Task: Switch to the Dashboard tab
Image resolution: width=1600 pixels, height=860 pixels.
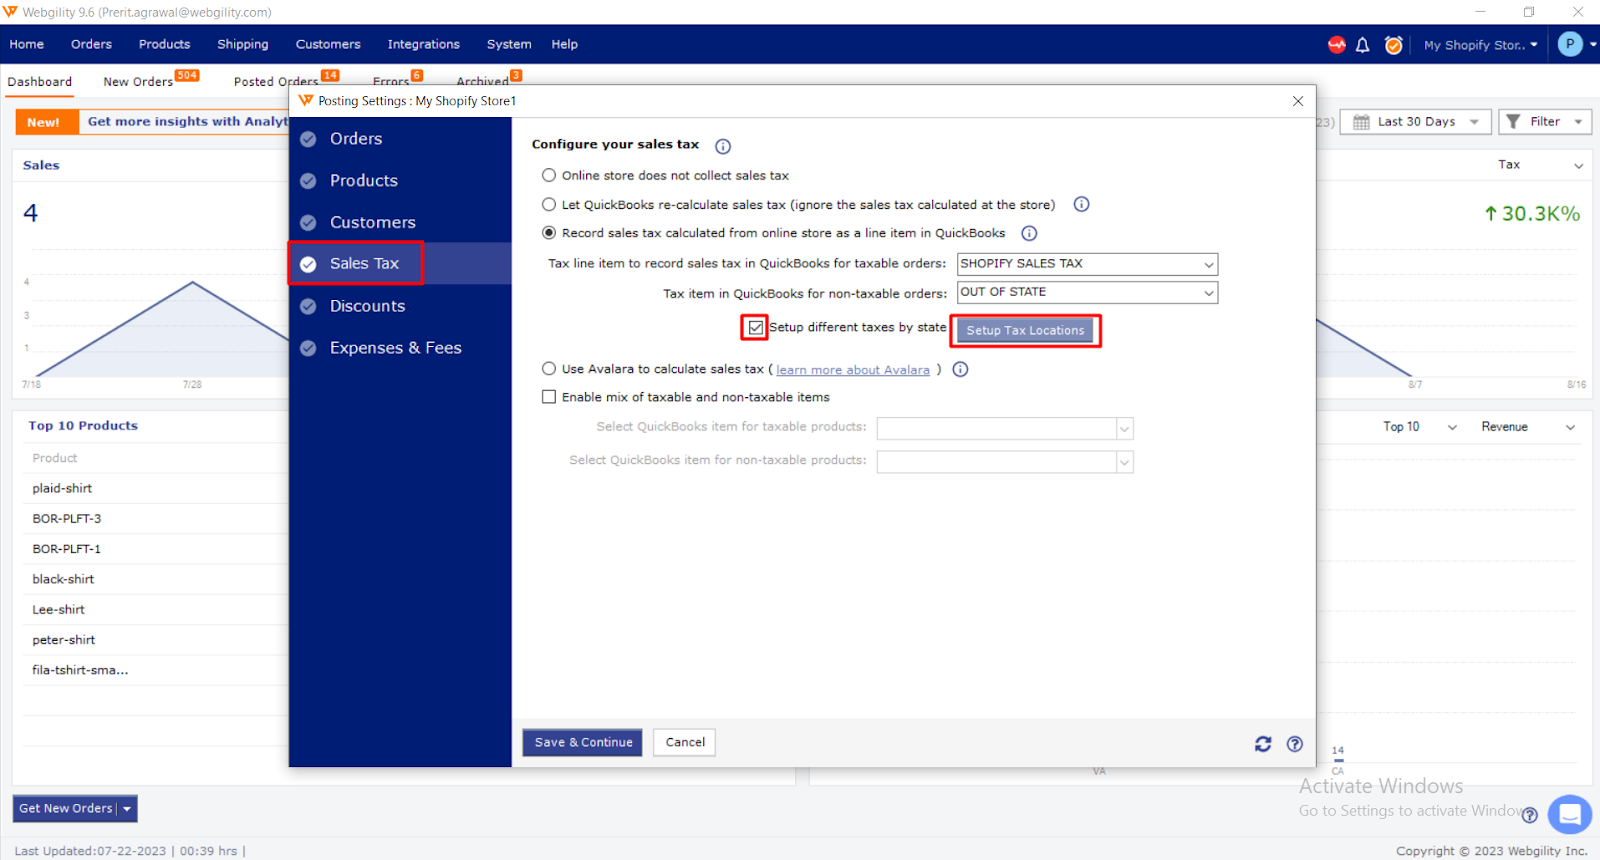Action: 40,82
